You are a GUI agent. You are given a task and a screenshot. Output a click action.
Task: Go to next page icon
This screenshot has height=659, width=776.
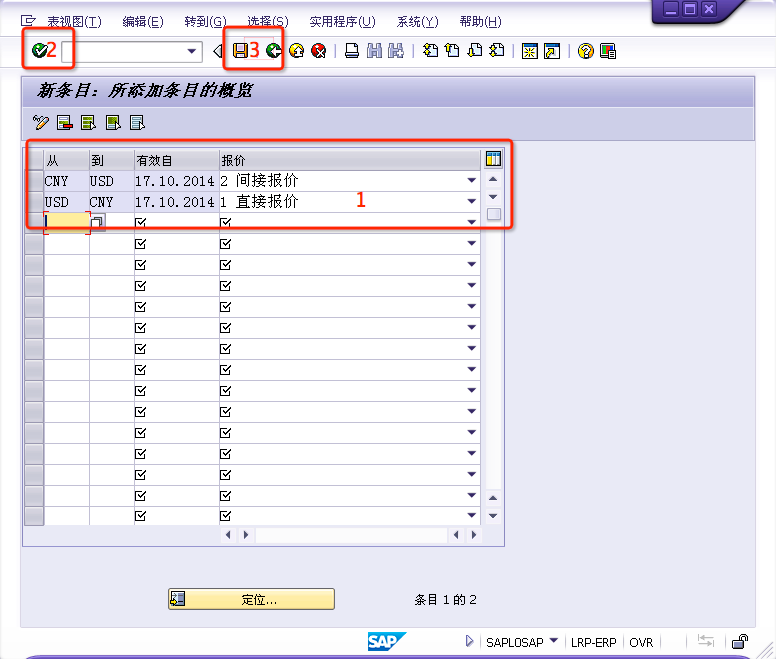tap(475, 50)
